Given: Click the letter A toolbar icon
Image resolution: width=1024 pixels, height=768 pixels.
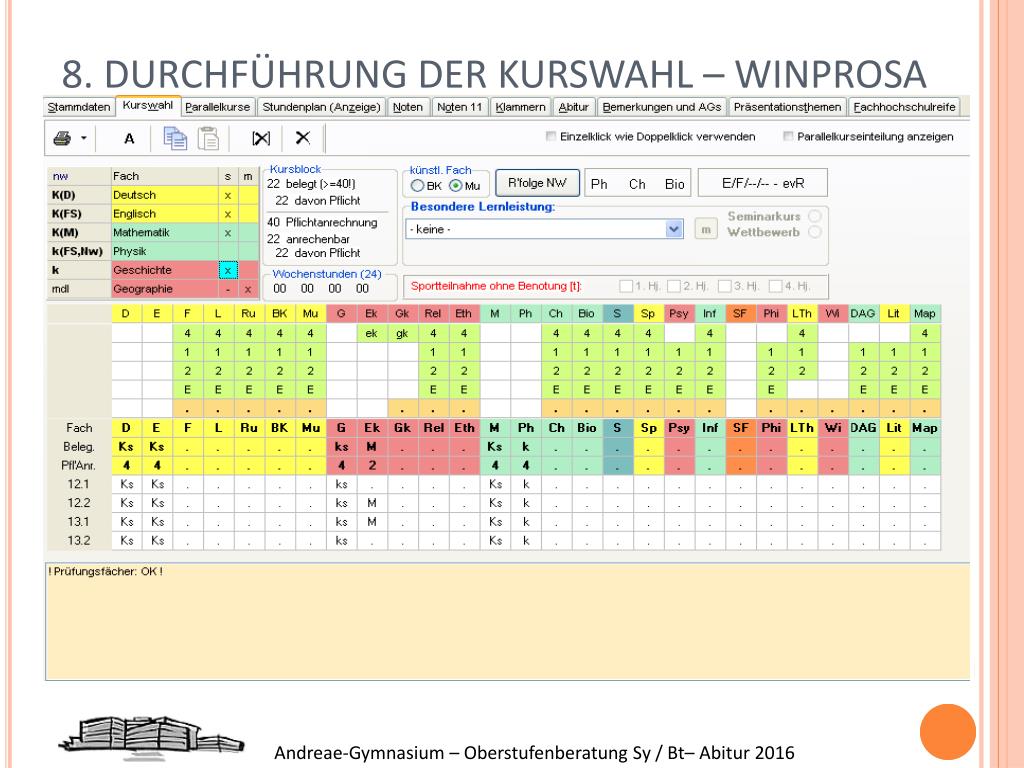Looking at the screenshot, I should coord(129,138).
